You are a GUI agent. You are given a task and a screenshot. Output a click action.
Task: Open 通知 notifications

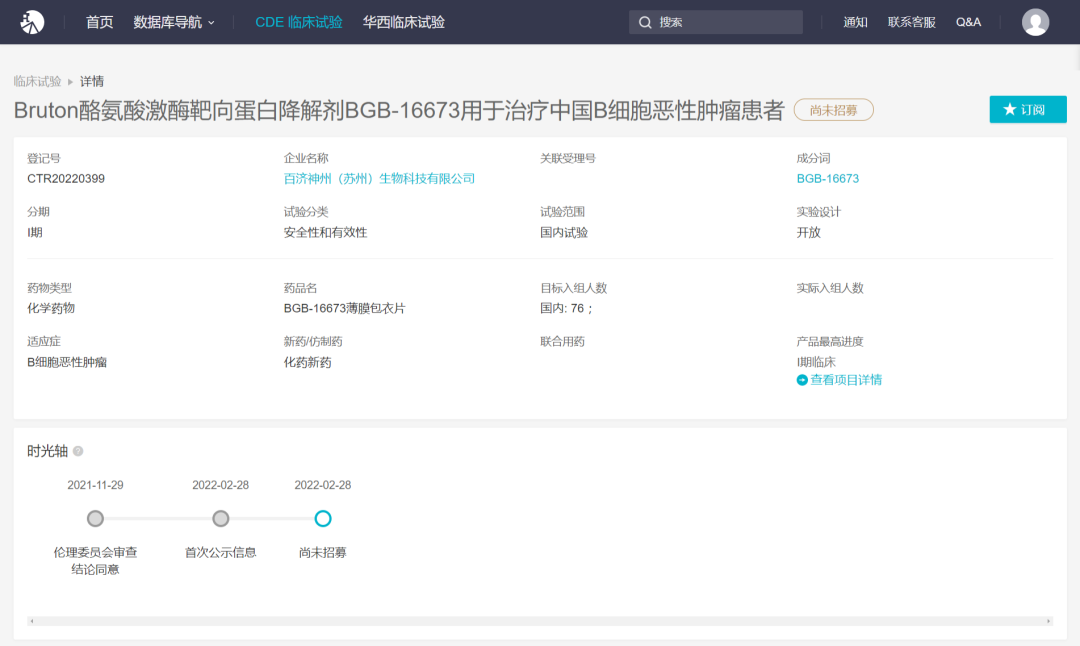tap(855, 22)
